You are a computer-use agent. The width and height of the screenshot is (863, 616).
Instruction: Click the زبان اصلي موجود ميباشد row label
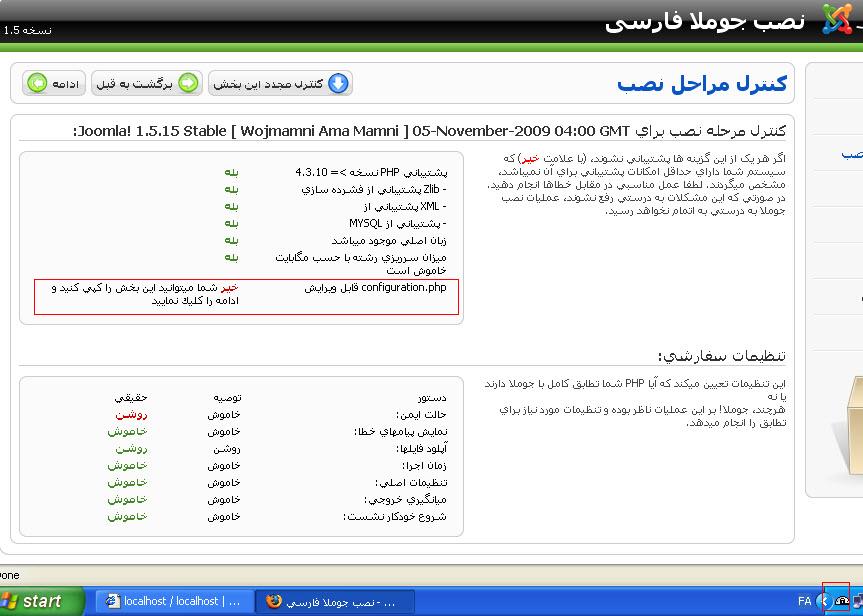point(389,241)
